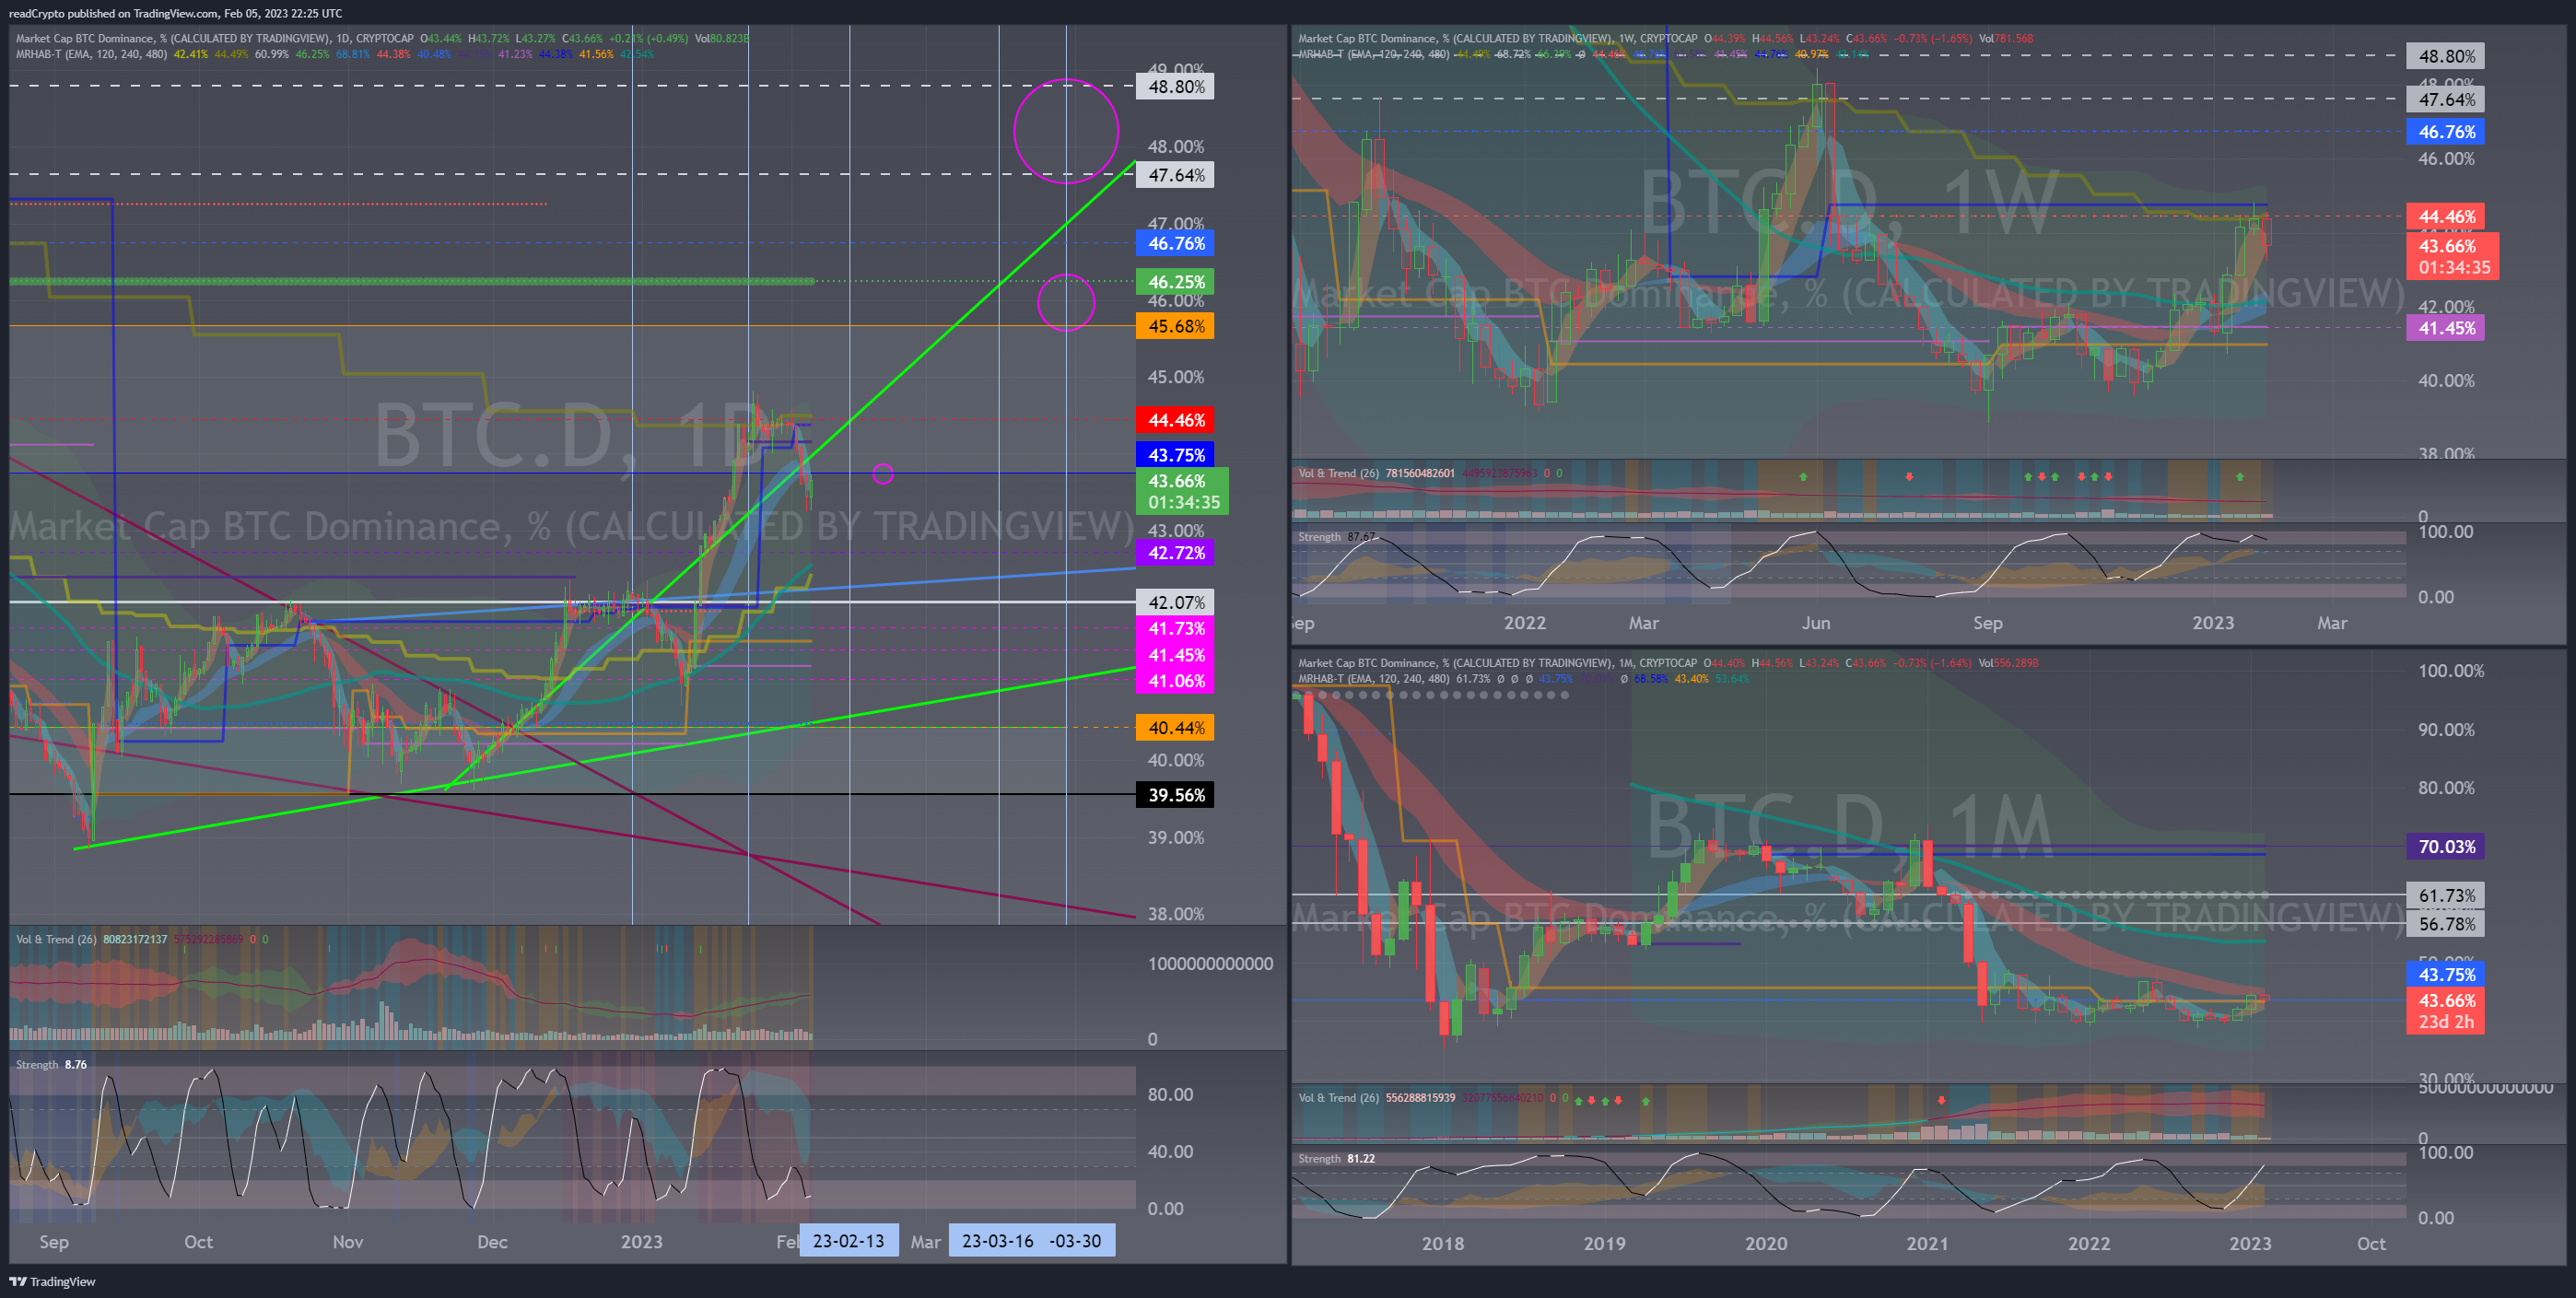This screenshot has width=2576, height=1298.
Task: Select the large magenta circle near 48.00%
Action: pyautogui.click(x=1066, y=131)
